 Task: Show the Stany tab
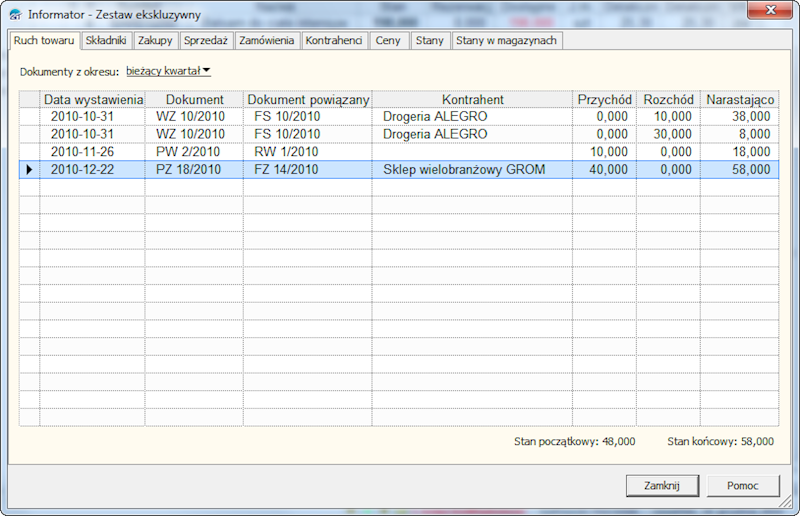pos(429,41)
